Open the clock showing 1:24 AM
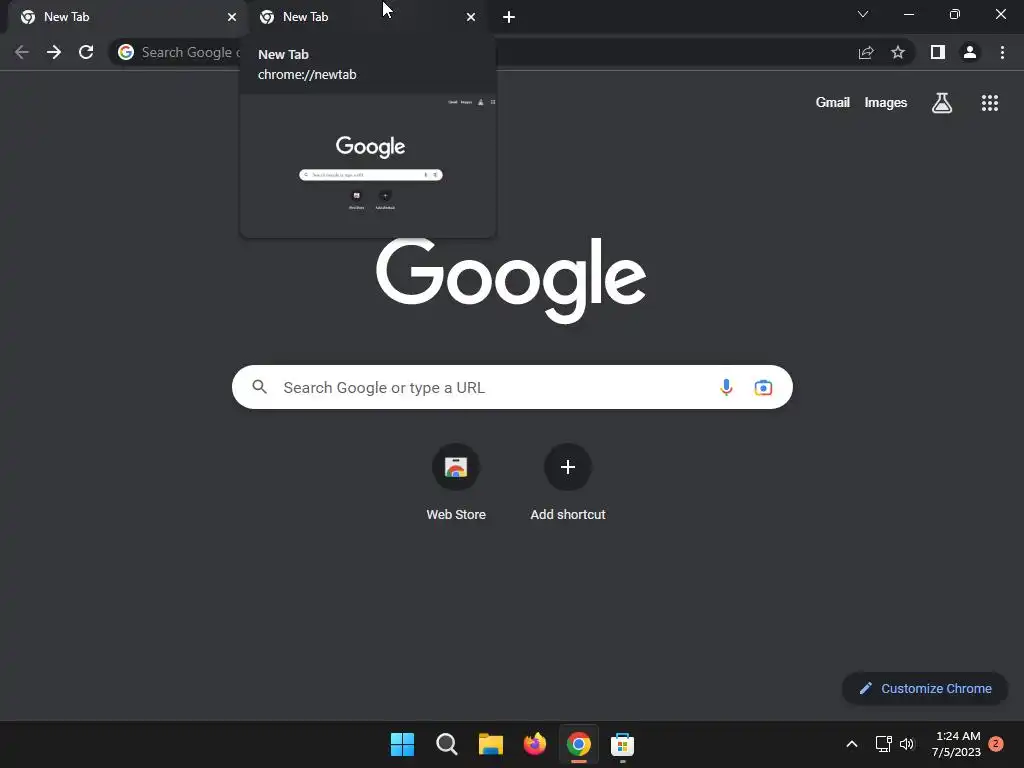1024x768 pixels. point(957,744)
